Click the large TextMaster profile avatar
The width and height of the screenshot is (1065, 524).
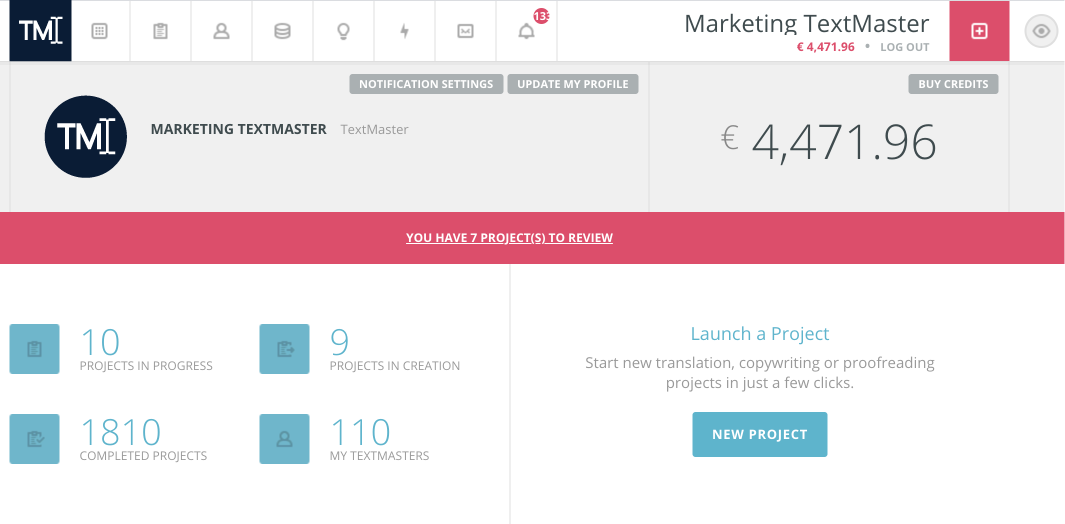pos(86,137)
